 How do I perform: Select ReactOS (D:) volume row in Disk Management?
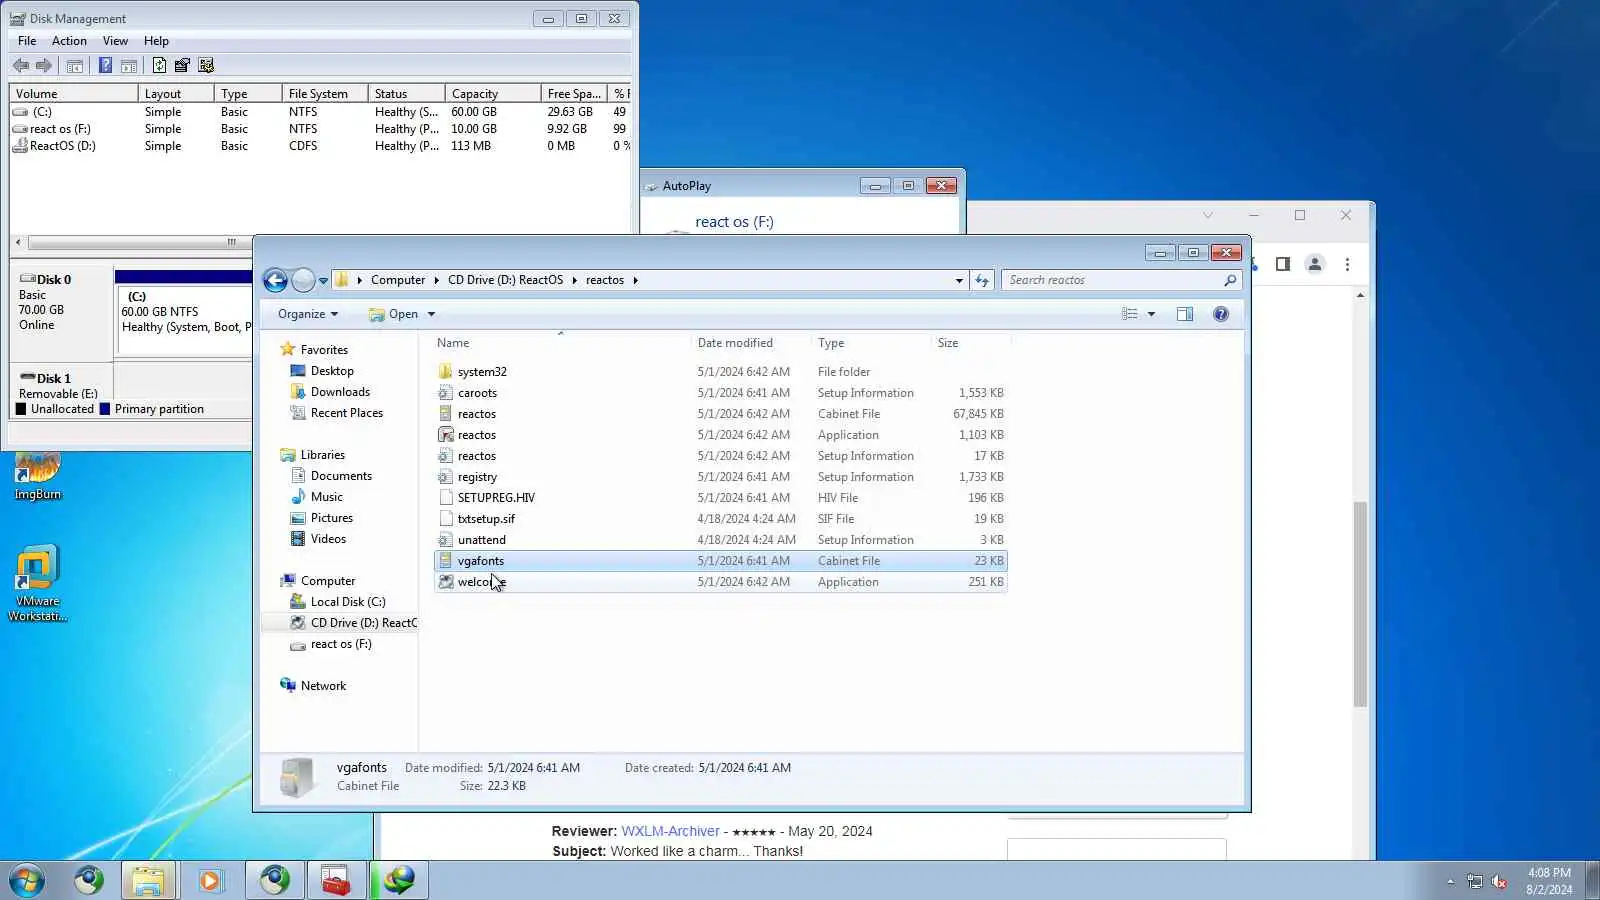(320, 146)
